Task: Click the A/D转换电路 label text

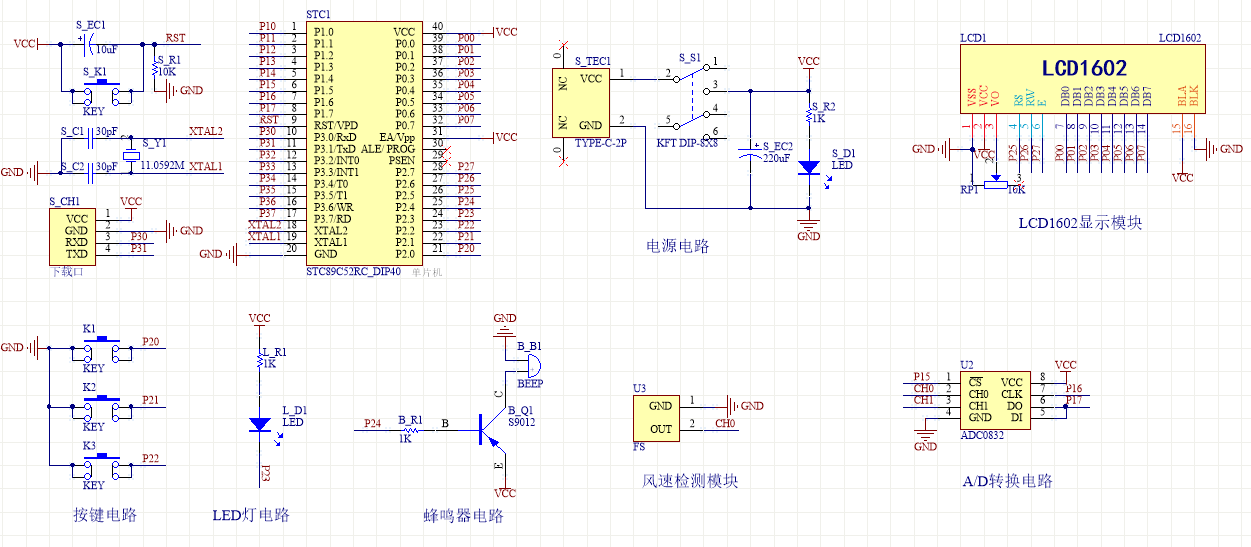Action: pyautogui.click(x=1007, y=481)
